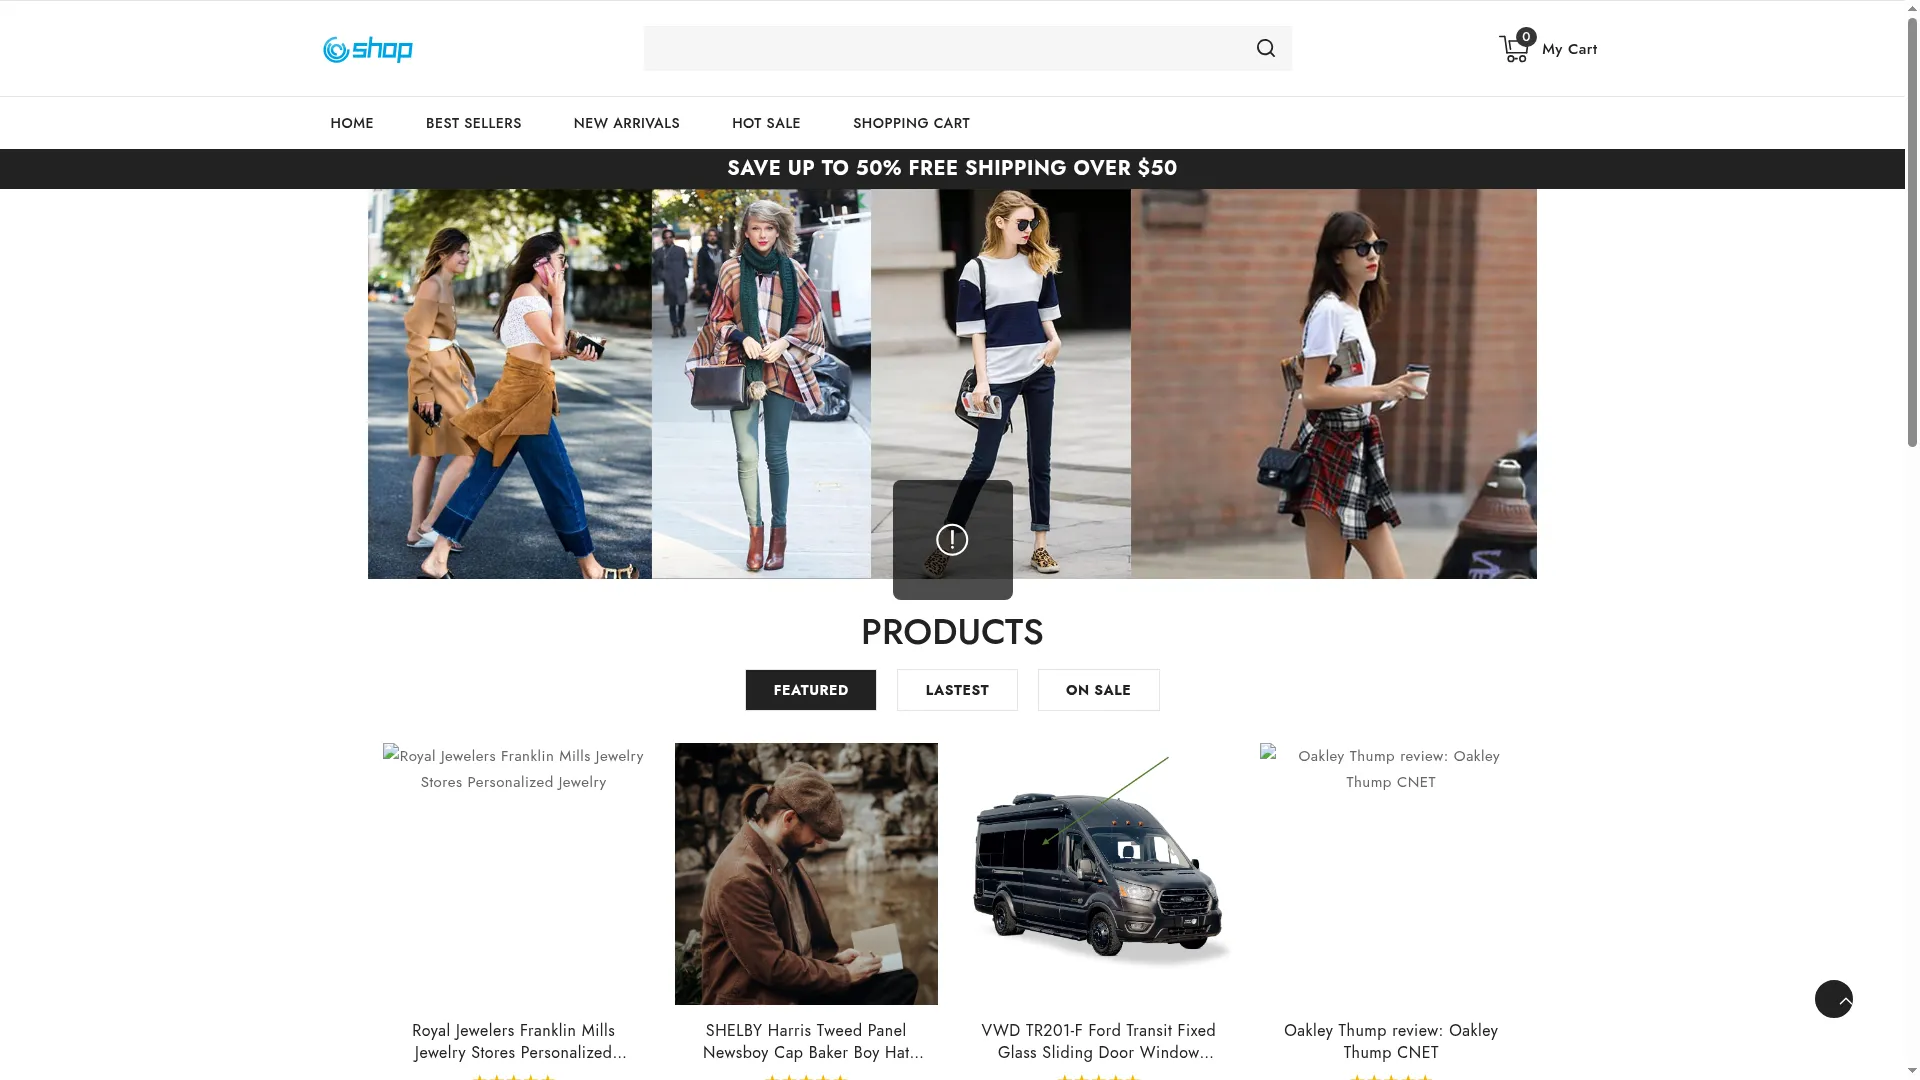
Task: Click the shop logo
Action: 367,49
